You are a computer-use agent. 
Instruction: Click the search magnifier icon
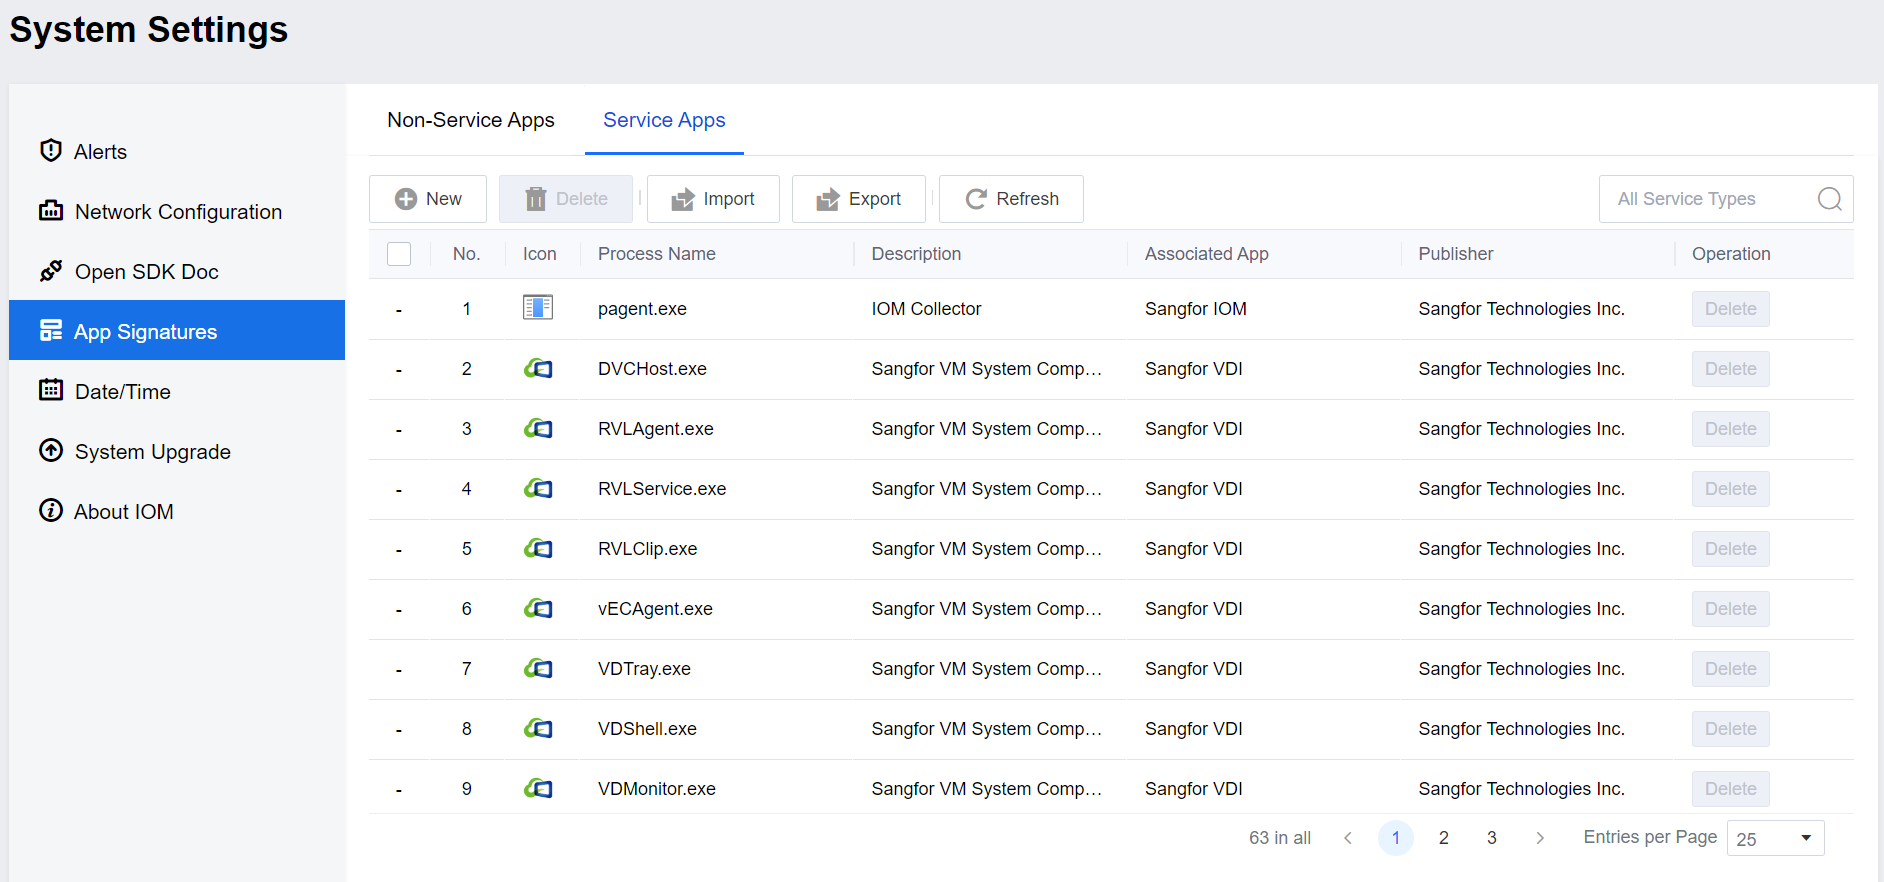pos(1829,199)
